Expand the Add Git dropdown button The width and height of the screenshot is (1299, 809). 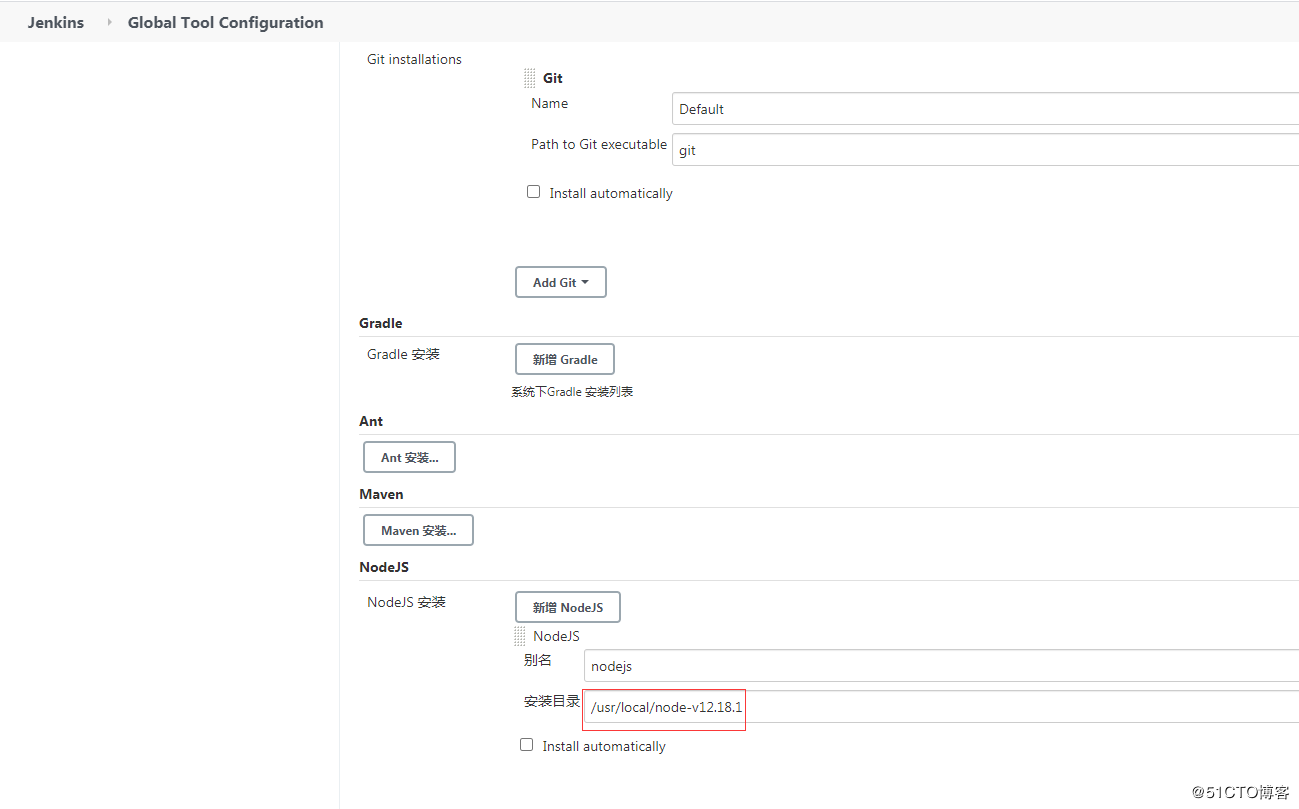pos(560,283)
